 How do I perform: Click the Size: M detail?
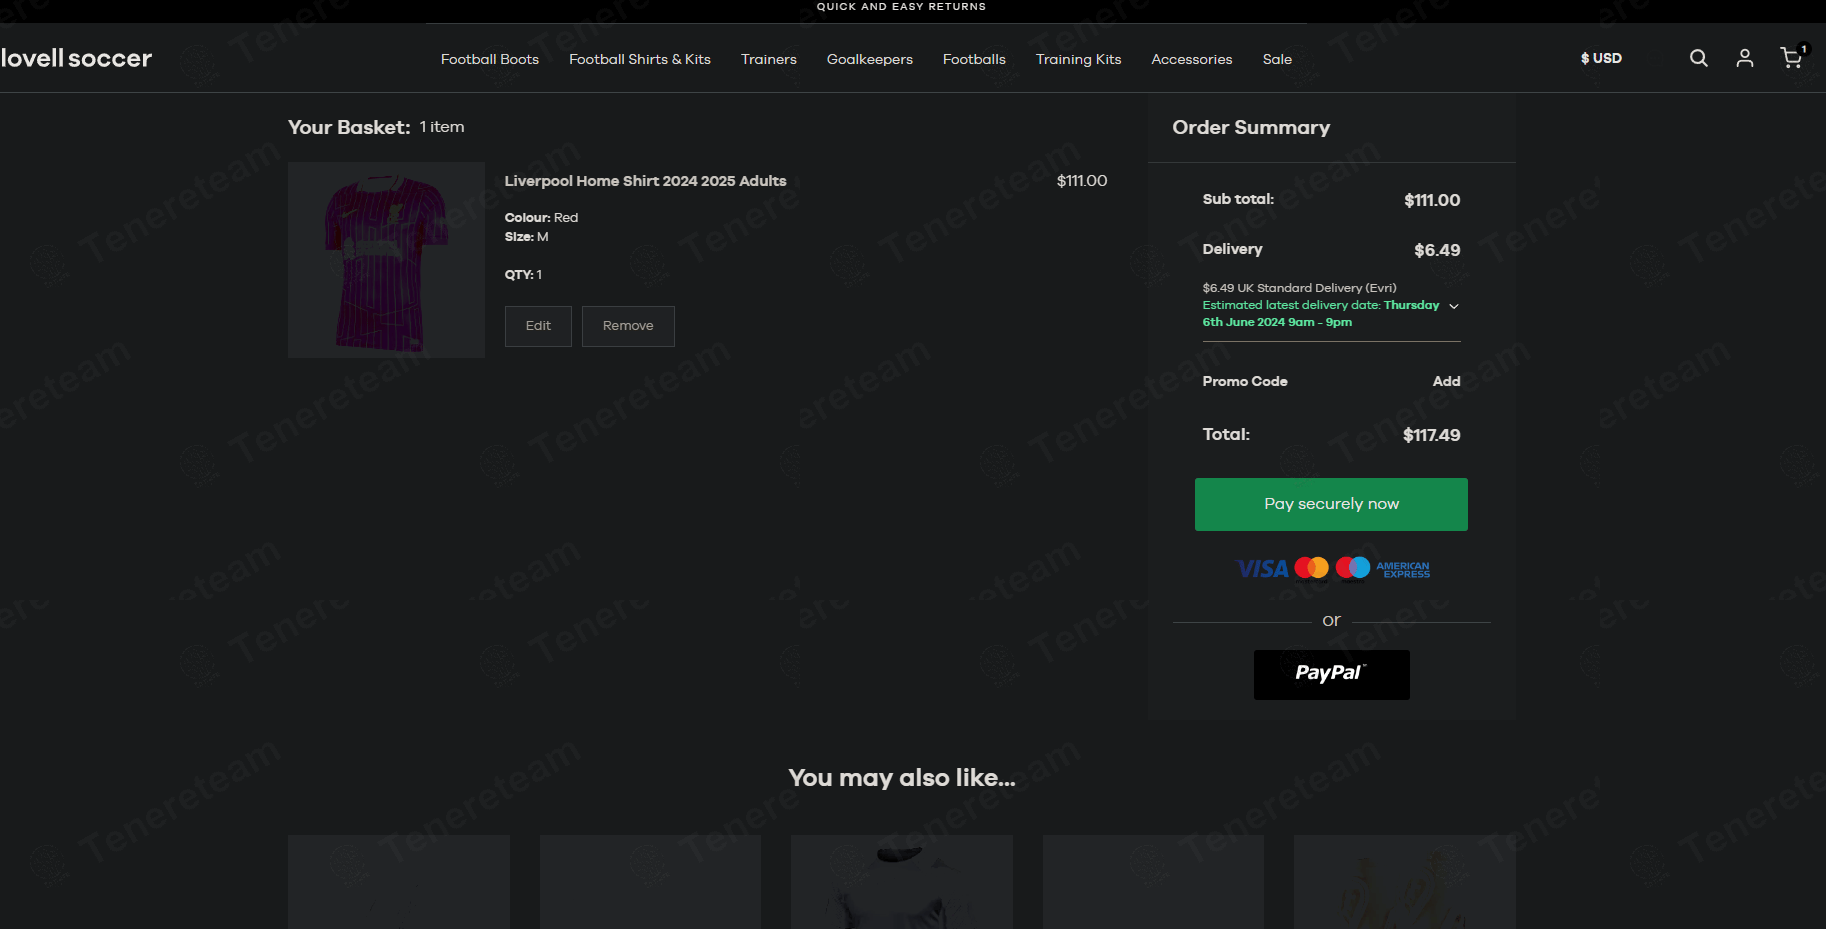(x=526, y=237)
